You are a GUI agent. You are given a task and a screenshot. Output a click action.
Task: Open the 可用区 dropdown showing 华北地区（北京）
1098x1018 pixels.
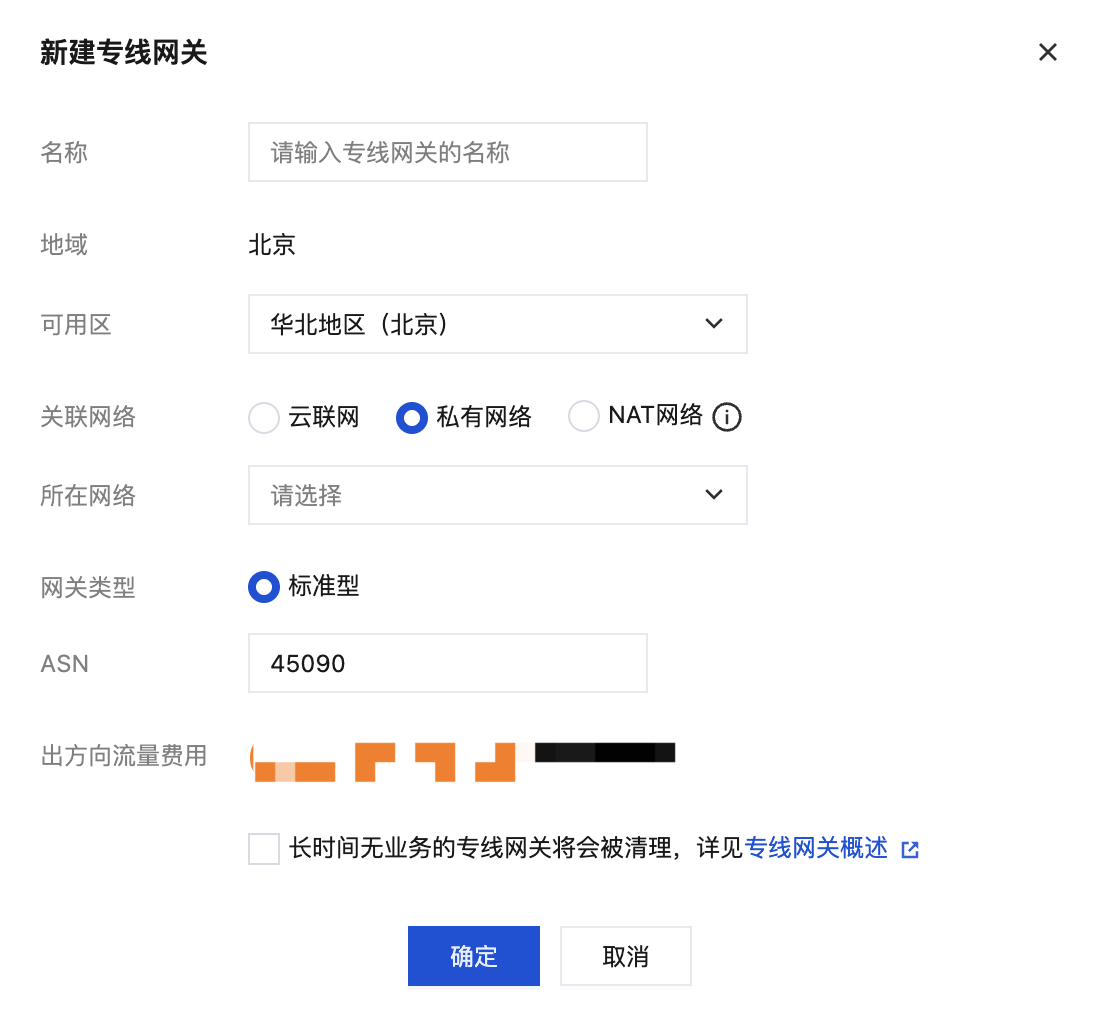click(480, 324)
